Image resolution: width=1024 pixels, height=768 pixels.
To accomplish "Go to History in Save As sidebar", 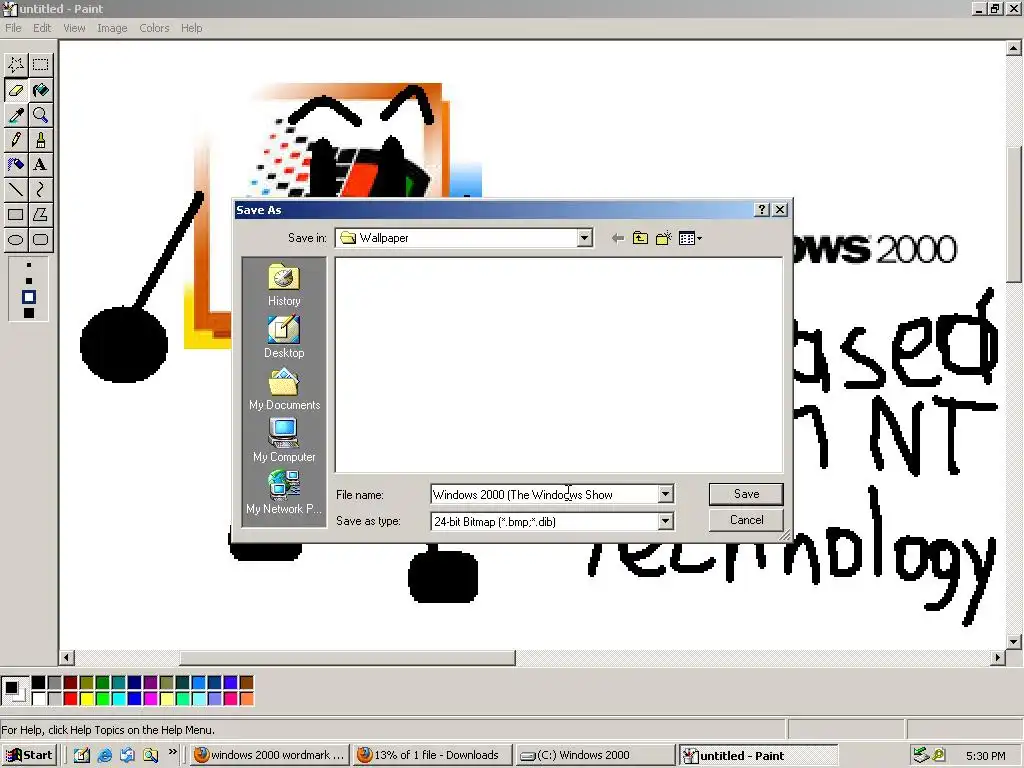I will coord(283,285).
